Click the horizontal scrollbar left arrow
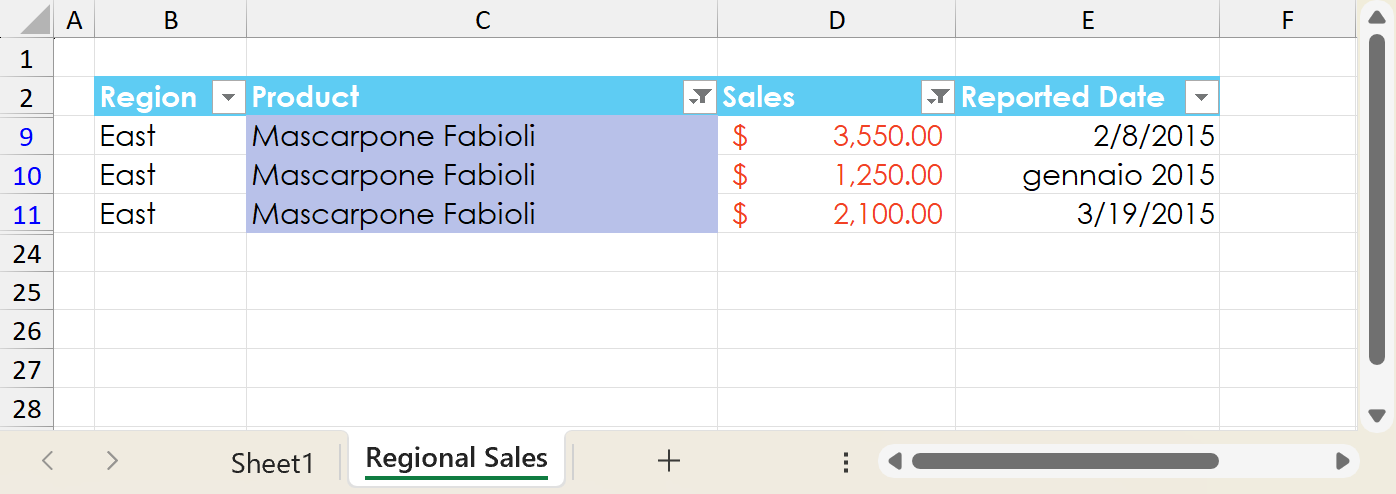1396x494 pixels. click(895, 461)
